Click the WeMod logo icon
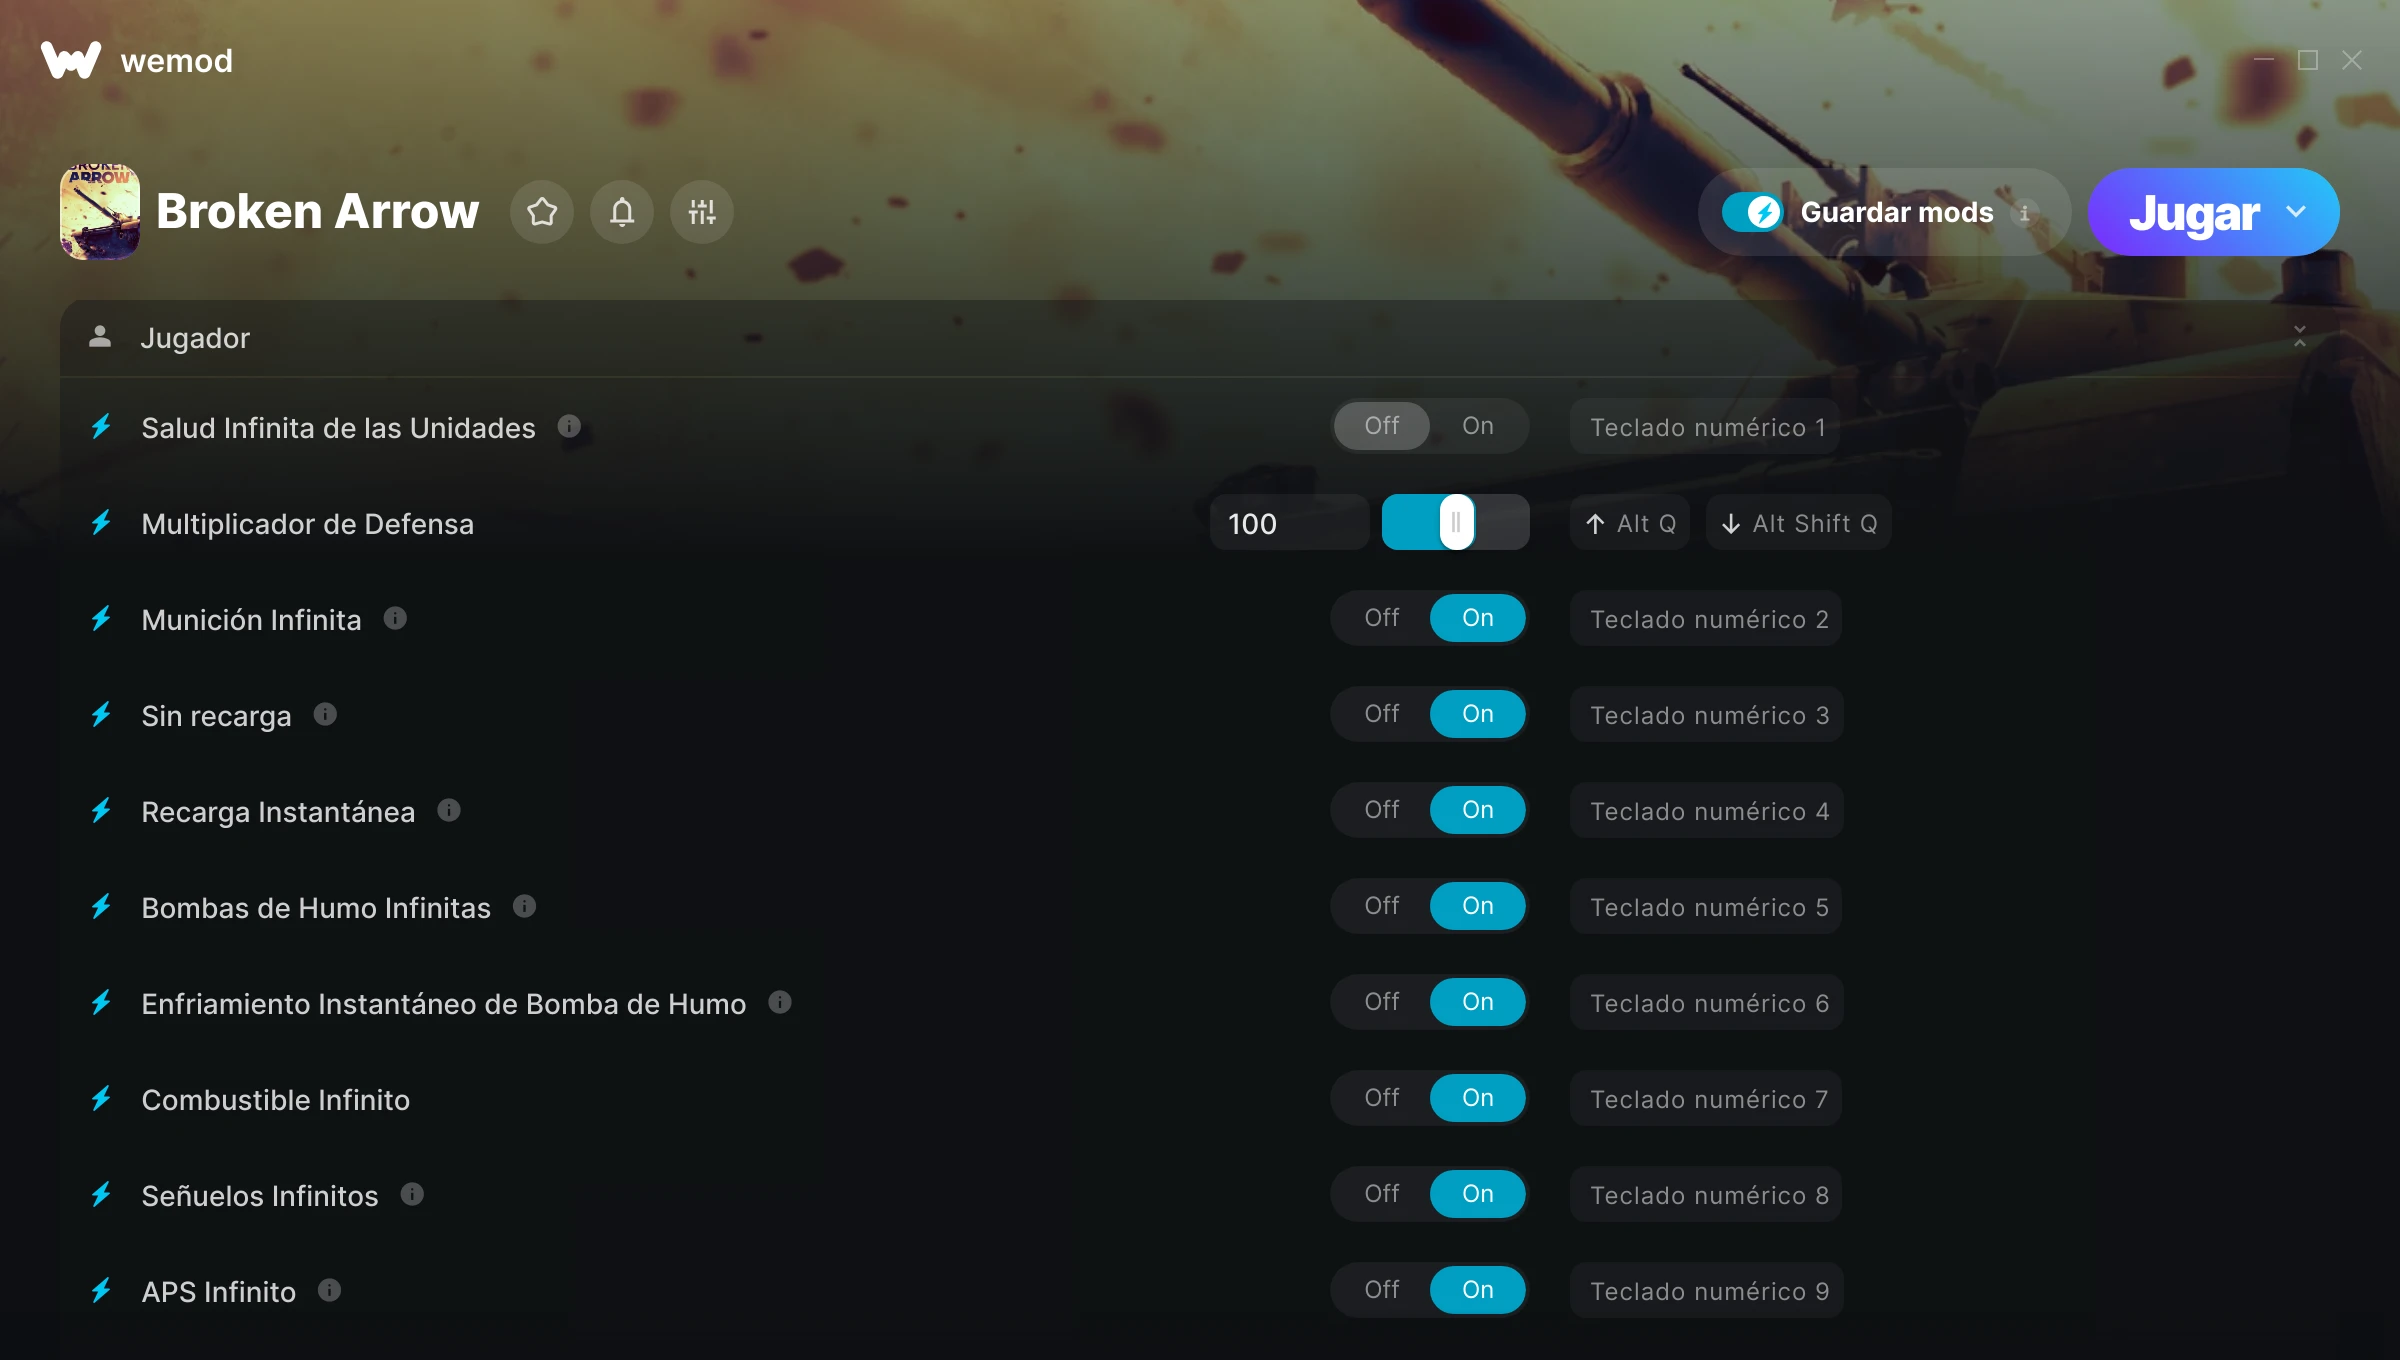Screen dimensions: 2400x1360 pyautogui.click(x=71, y=60)
